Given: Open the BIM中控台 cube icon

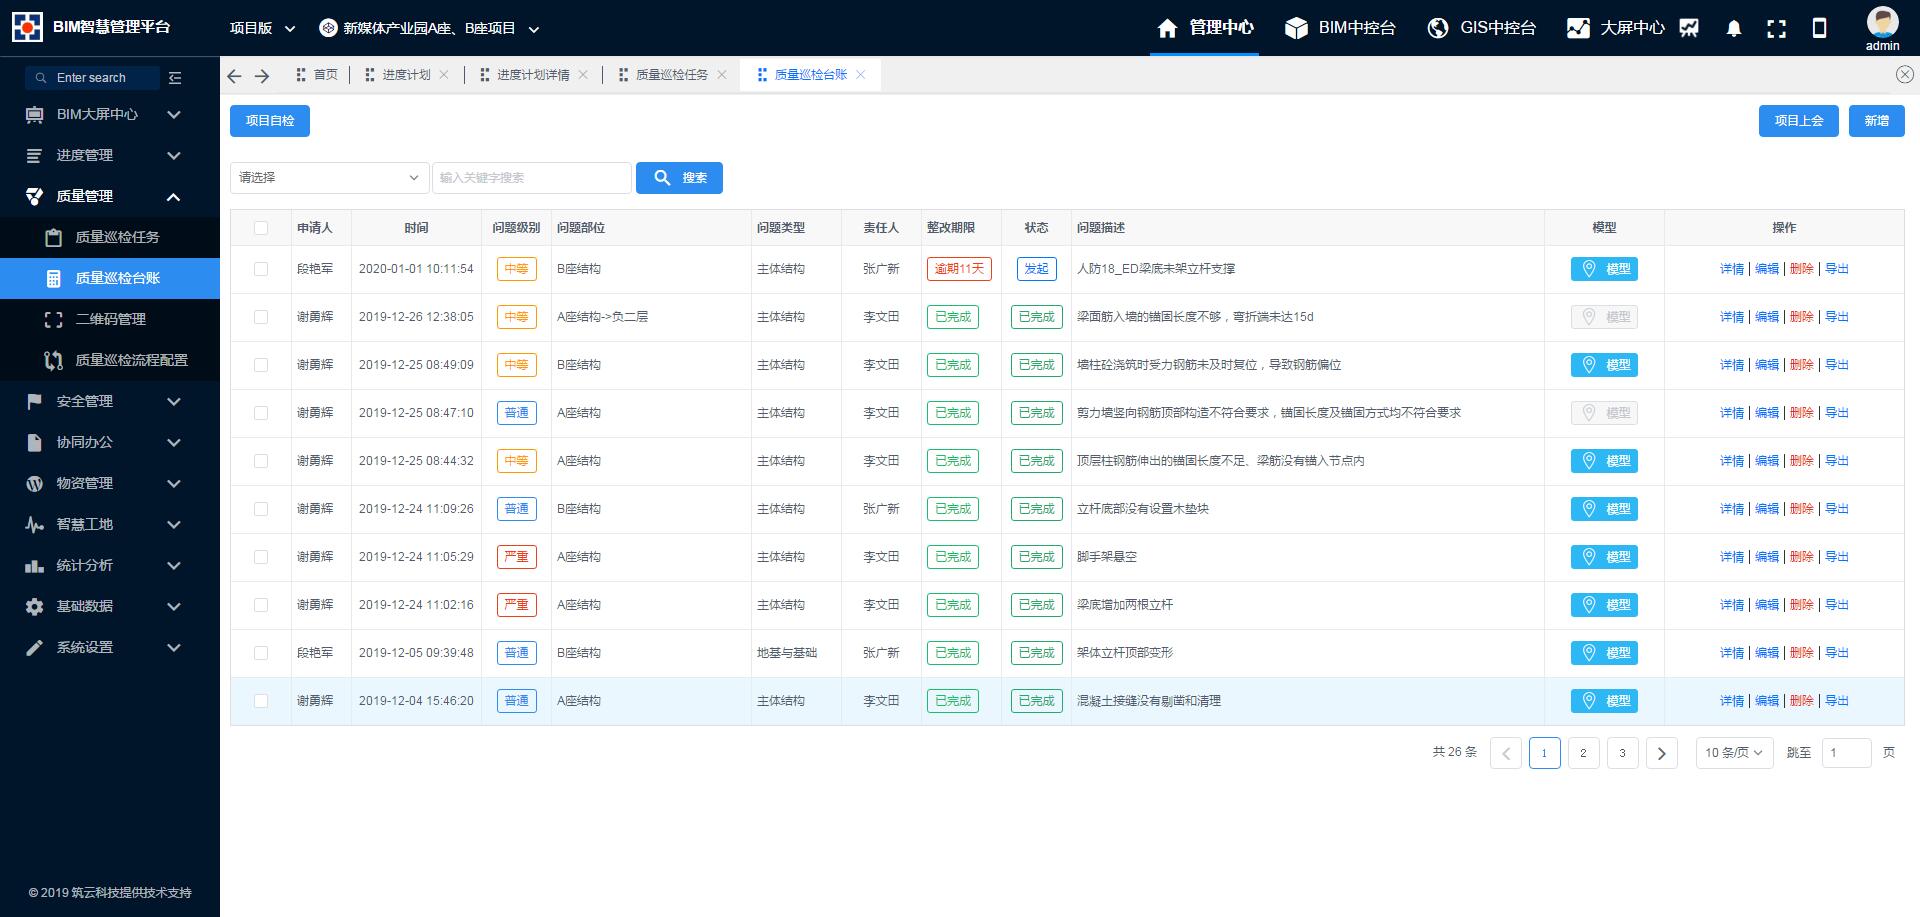Looking at the screenshot, I should coord(1296,28).
